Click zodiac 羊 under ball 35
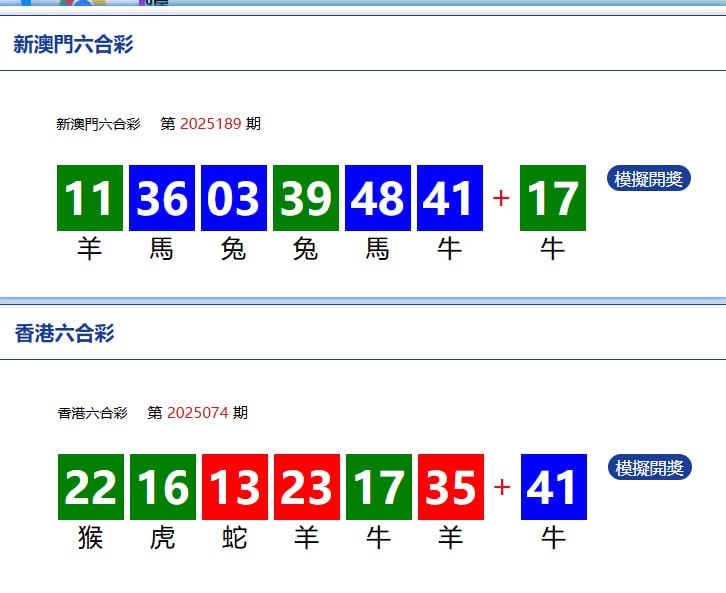The image size is (726, 593). point(451,538)
